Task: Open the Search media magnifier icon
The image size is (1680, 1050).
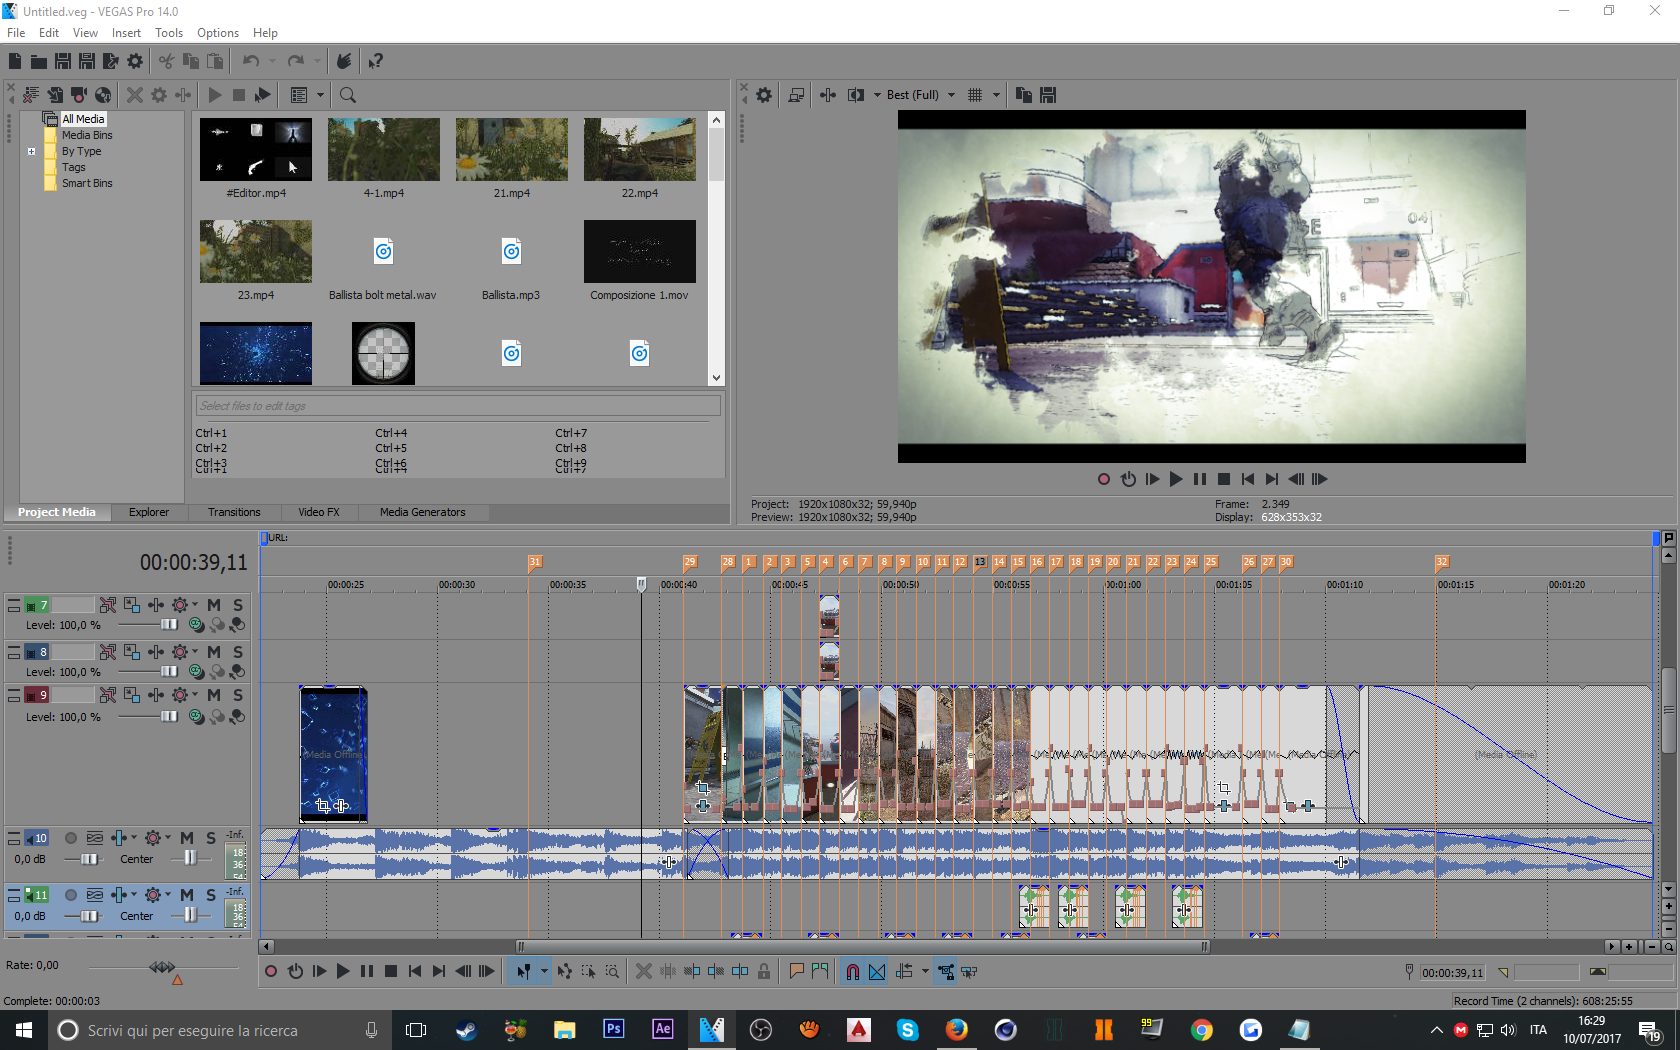Action: [x=348, y=95]
